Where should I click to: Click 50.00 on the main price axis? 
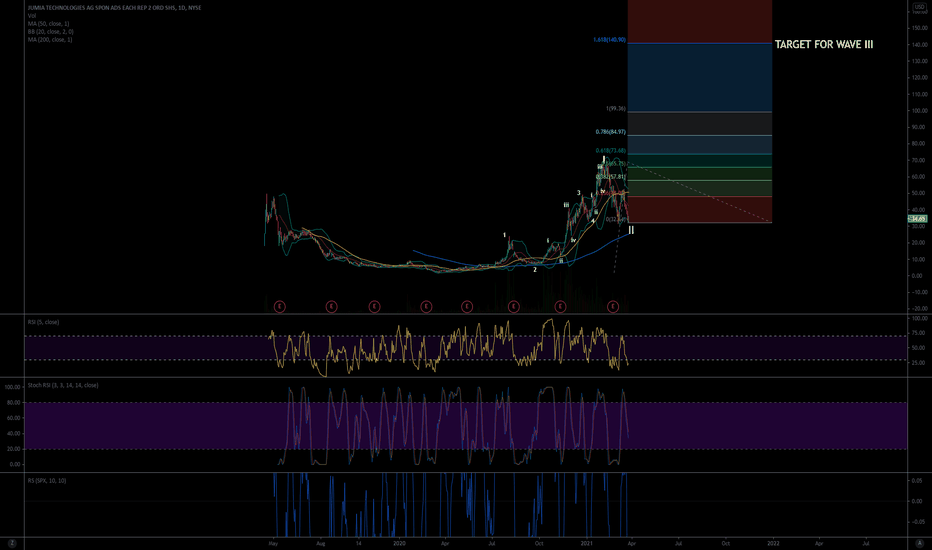(920, 193)
